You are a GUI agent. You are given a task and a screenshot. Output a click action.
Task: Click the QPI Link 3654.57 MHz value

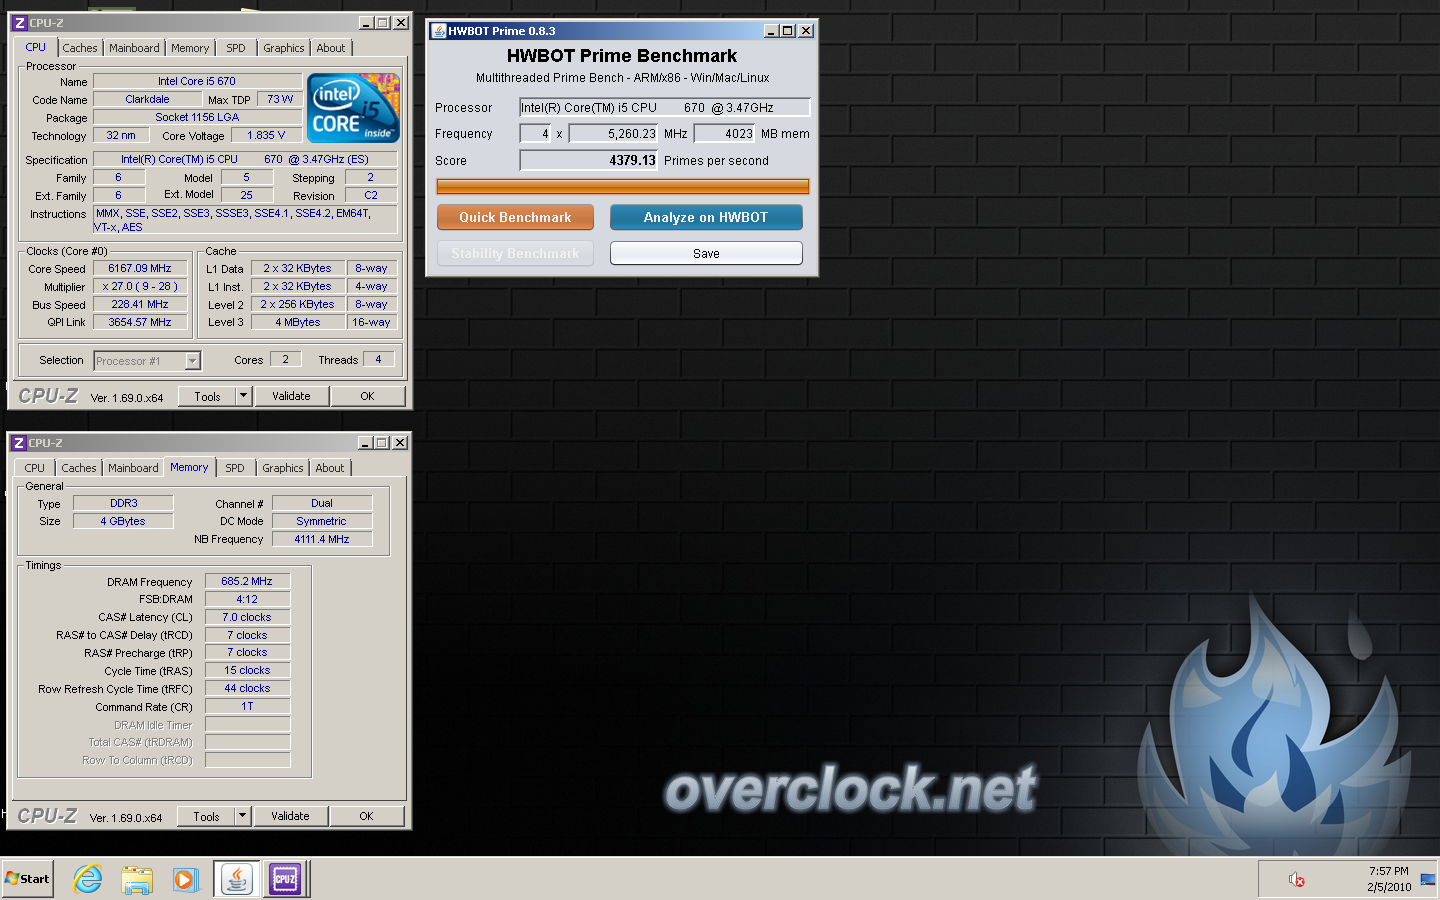tap(140, 322)
